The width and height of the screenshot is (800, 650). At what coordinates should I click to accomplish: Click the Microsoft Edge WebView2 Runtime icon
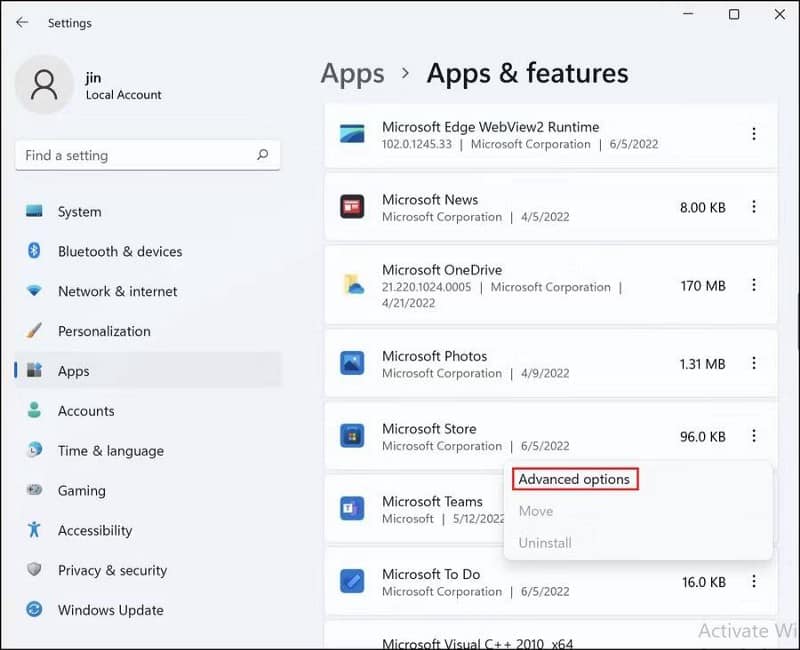point(352,134)
